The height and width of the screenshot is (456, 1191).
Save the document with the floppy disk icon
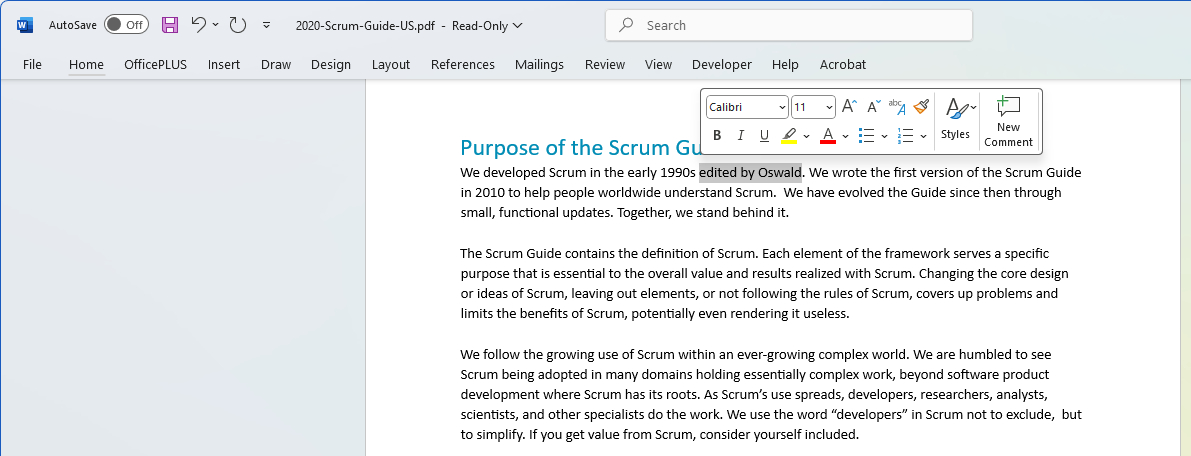[x=170, y=25]
